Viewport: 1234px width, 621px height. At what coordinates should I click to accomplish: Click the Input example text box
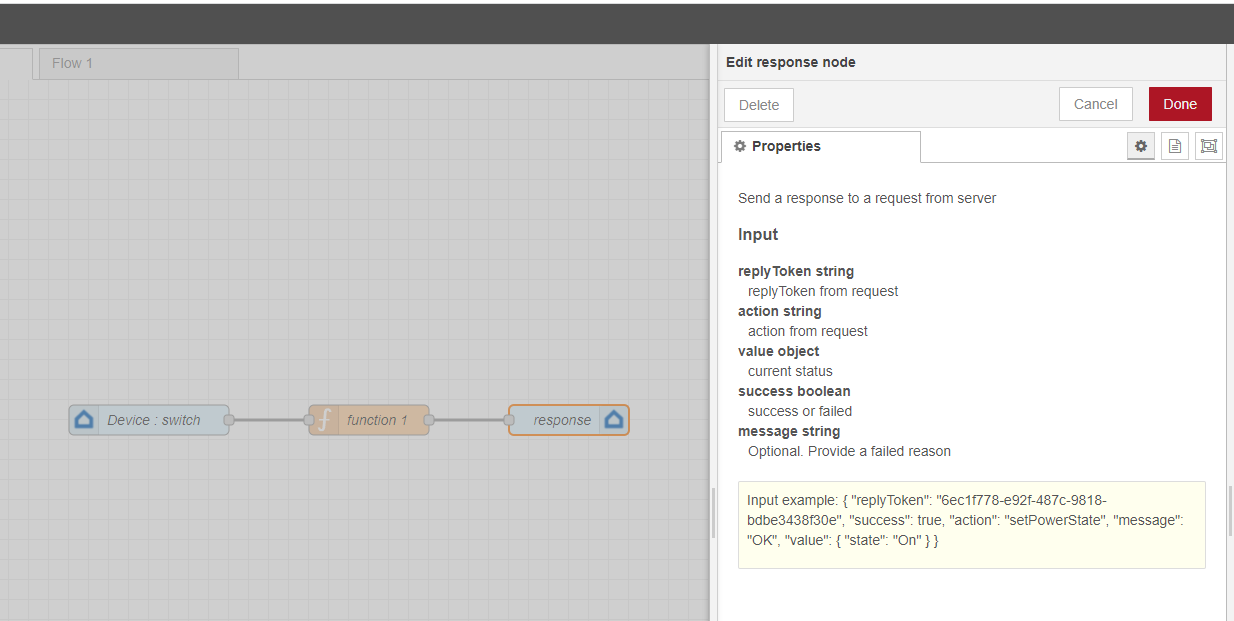click(x=971, y=525)
